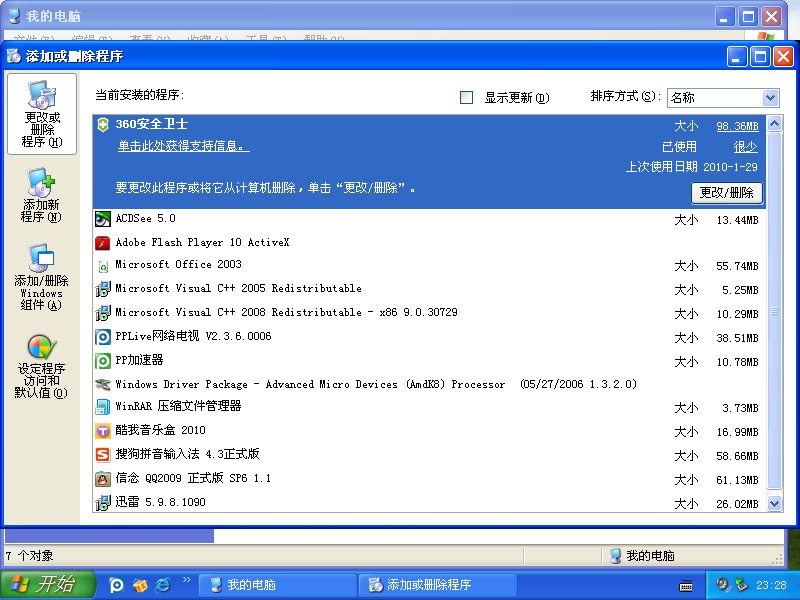Viewport: 800px width, 600px height.
Task: Click the 61.13MB size value
Action: click(x=737, y=480)
